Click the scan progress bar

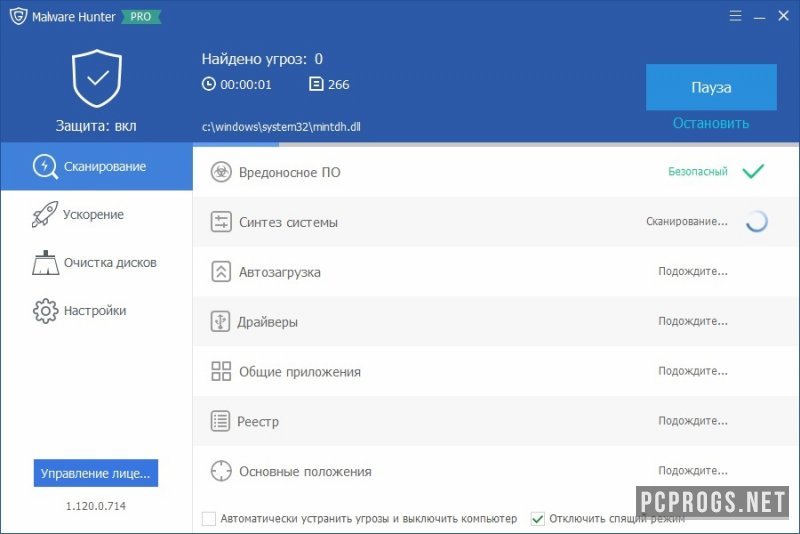[x=496, y=145]
